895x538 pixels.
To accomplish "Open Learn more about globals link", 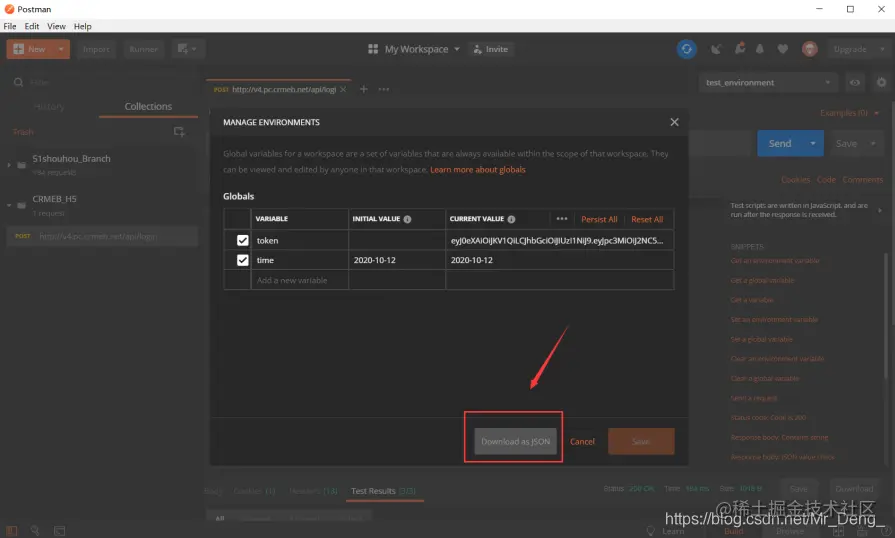I will tap(478, 169).
